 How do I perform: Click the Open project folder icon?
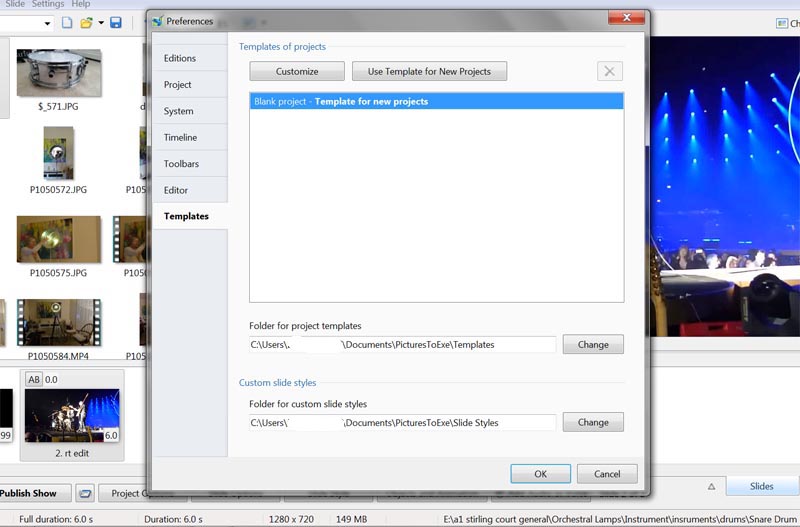[86, 23]
